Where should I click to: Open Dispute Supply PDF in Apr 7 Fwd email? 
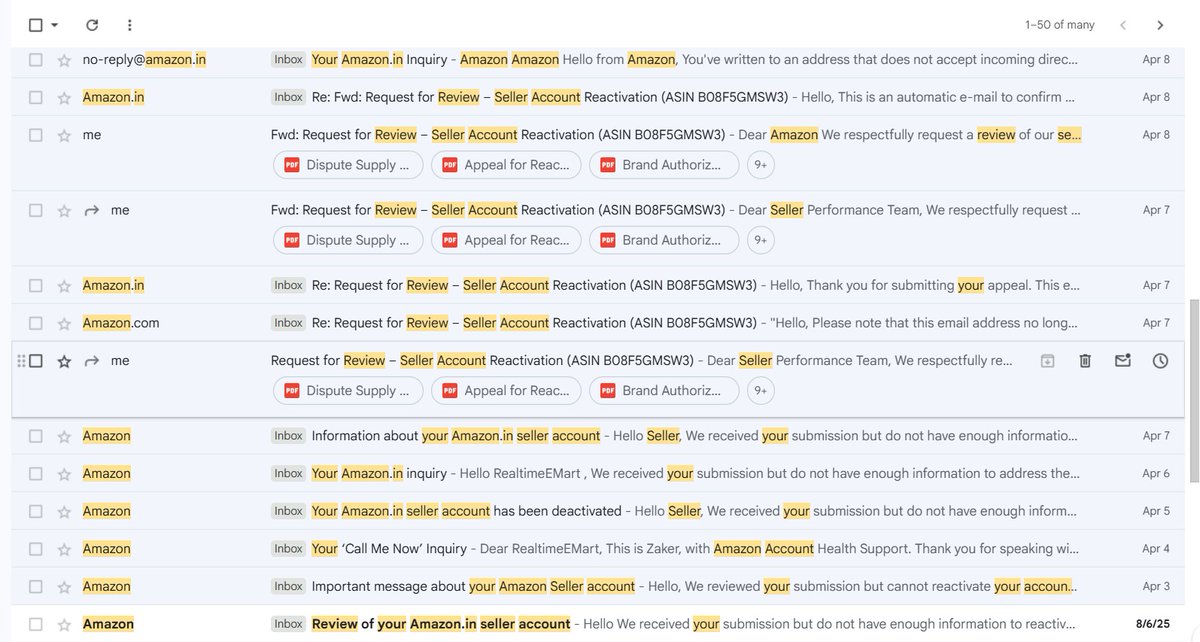click(347, 240)
